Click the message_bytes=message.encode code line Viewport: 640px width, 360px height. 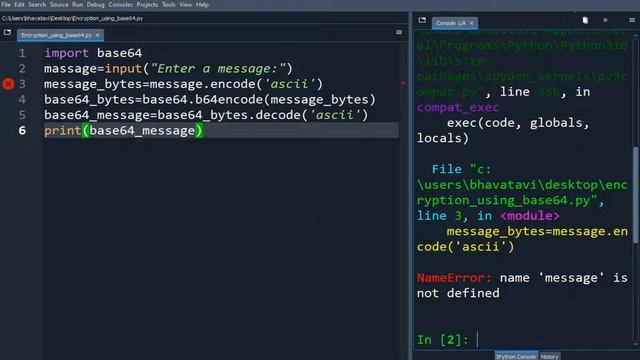183,84
